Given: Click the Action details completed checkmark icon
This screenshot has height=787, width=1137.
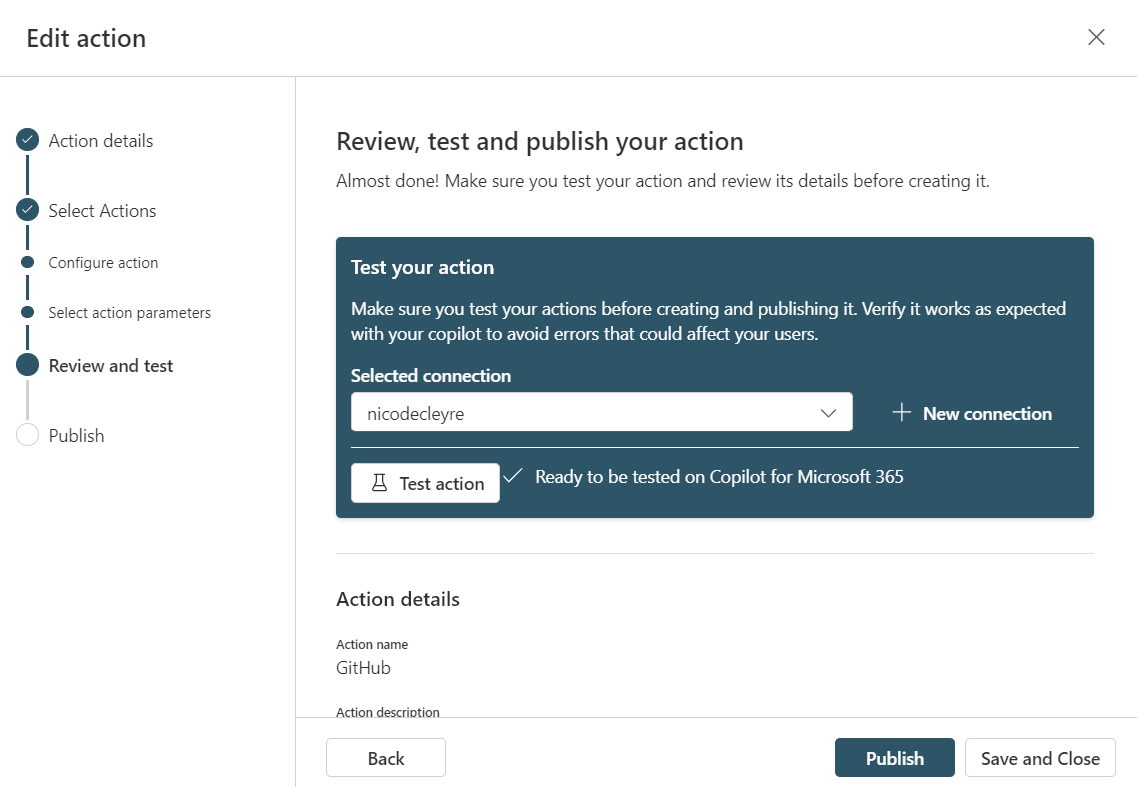Looking at the screenshot, I should (27, 141).
